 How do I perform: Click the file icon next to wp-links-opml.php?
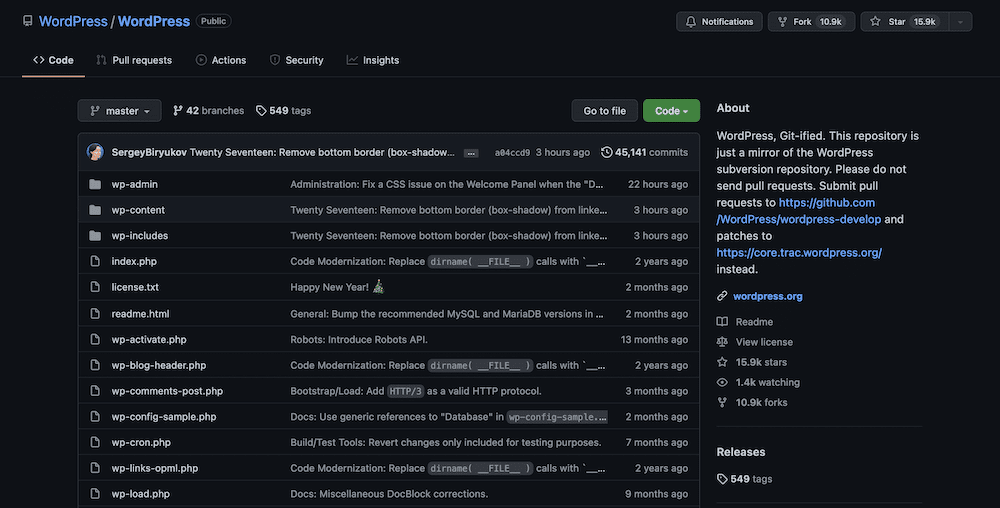point(95,468)
